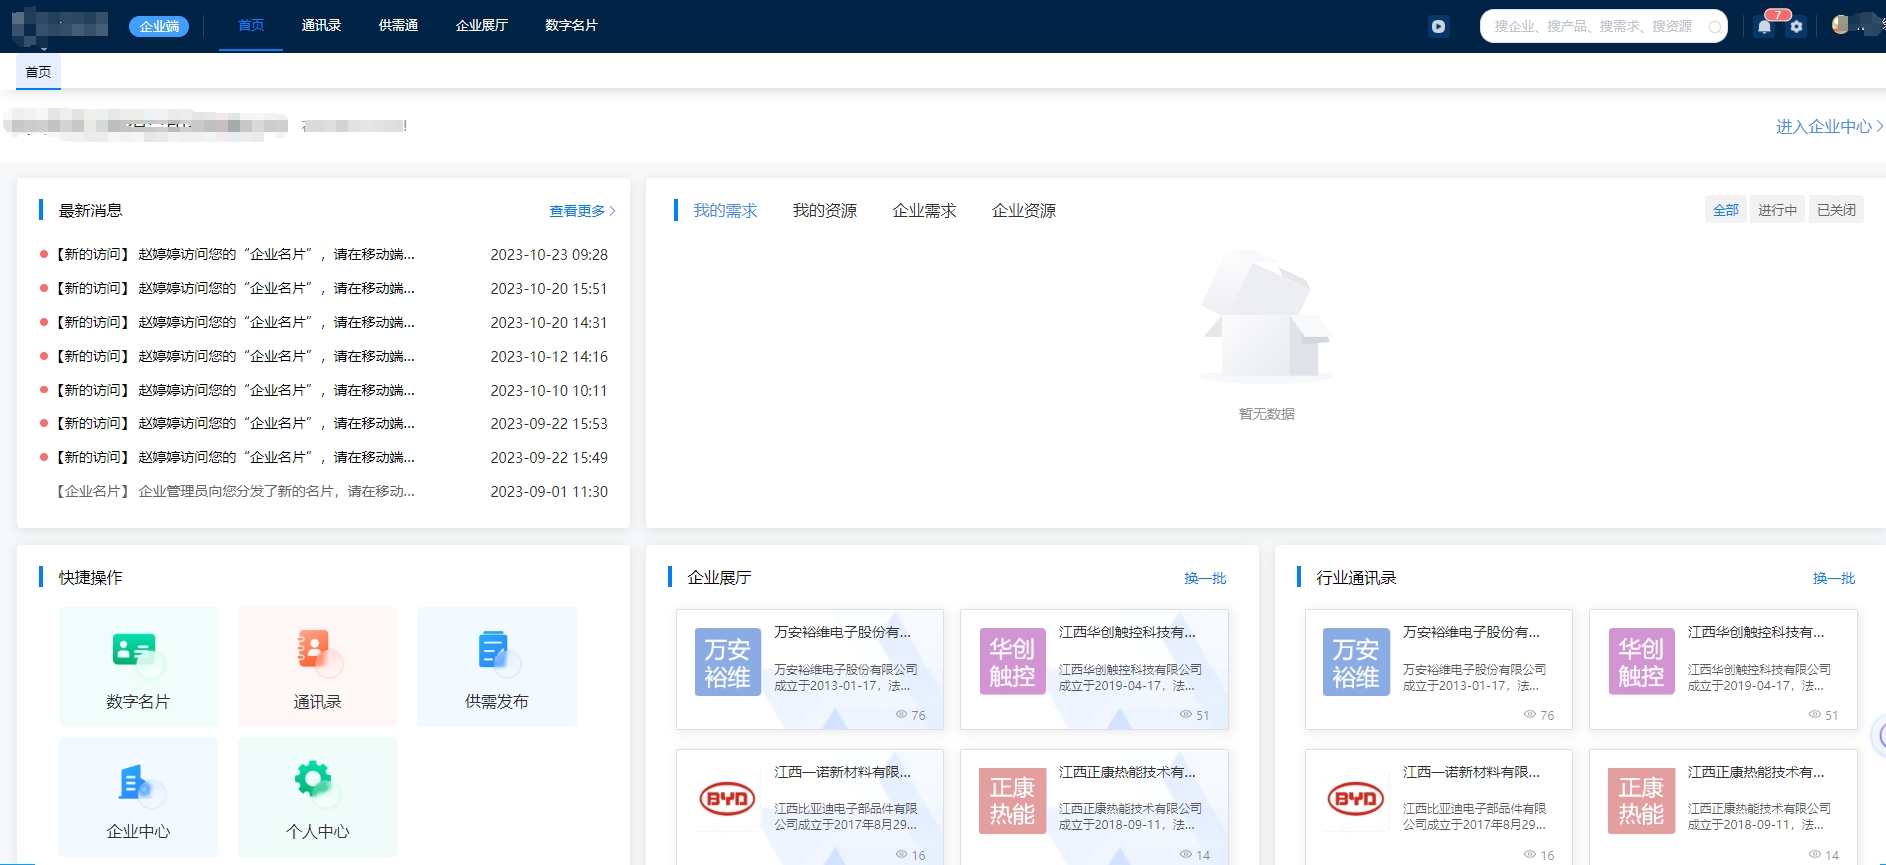Viewport: 1886px width, 865px height.
Task: Open 万安裕维电子股份 title in 行业通讯录
Action: pos(1471,633)
